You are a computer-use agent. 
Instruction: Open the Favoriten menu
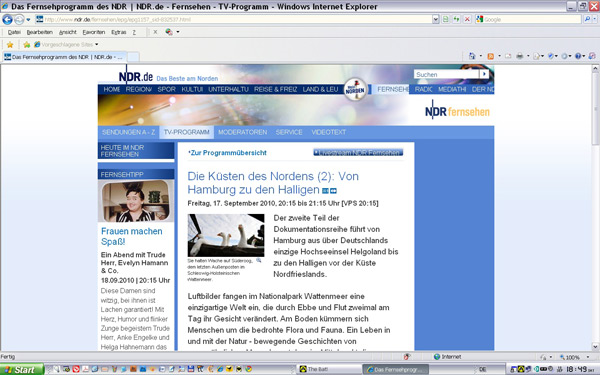[94, 32]
